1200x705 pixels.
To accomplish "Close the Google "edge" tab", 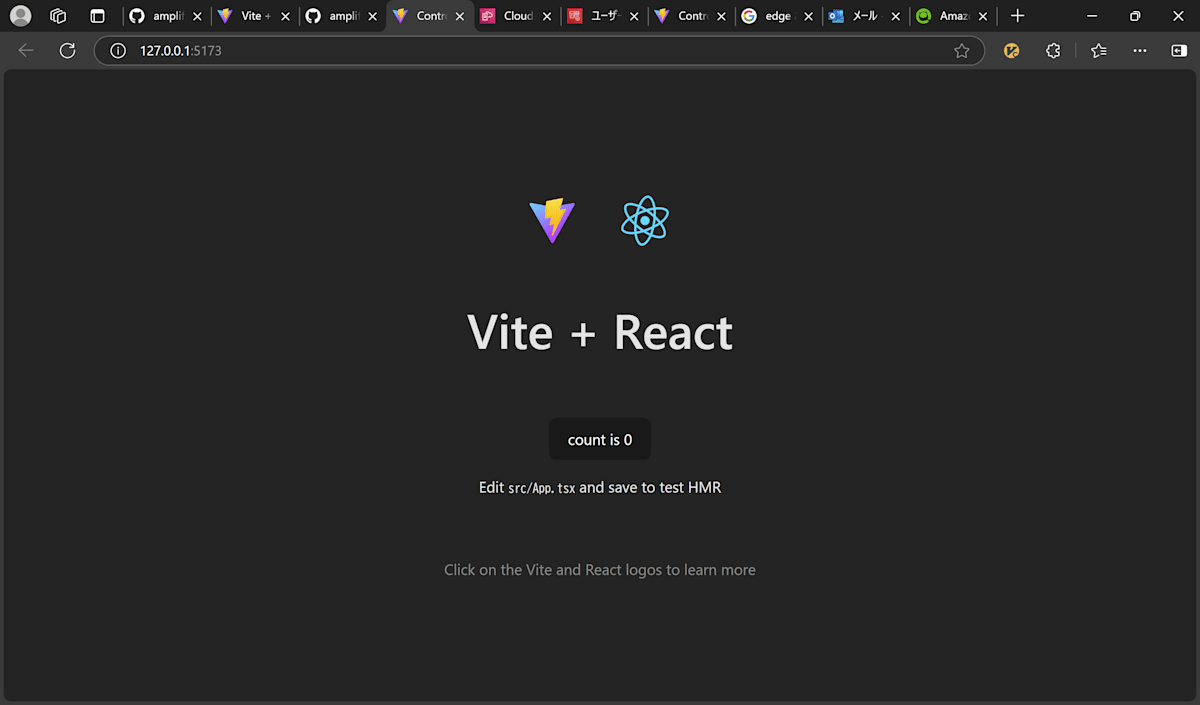I will click(x=809, y=17).
